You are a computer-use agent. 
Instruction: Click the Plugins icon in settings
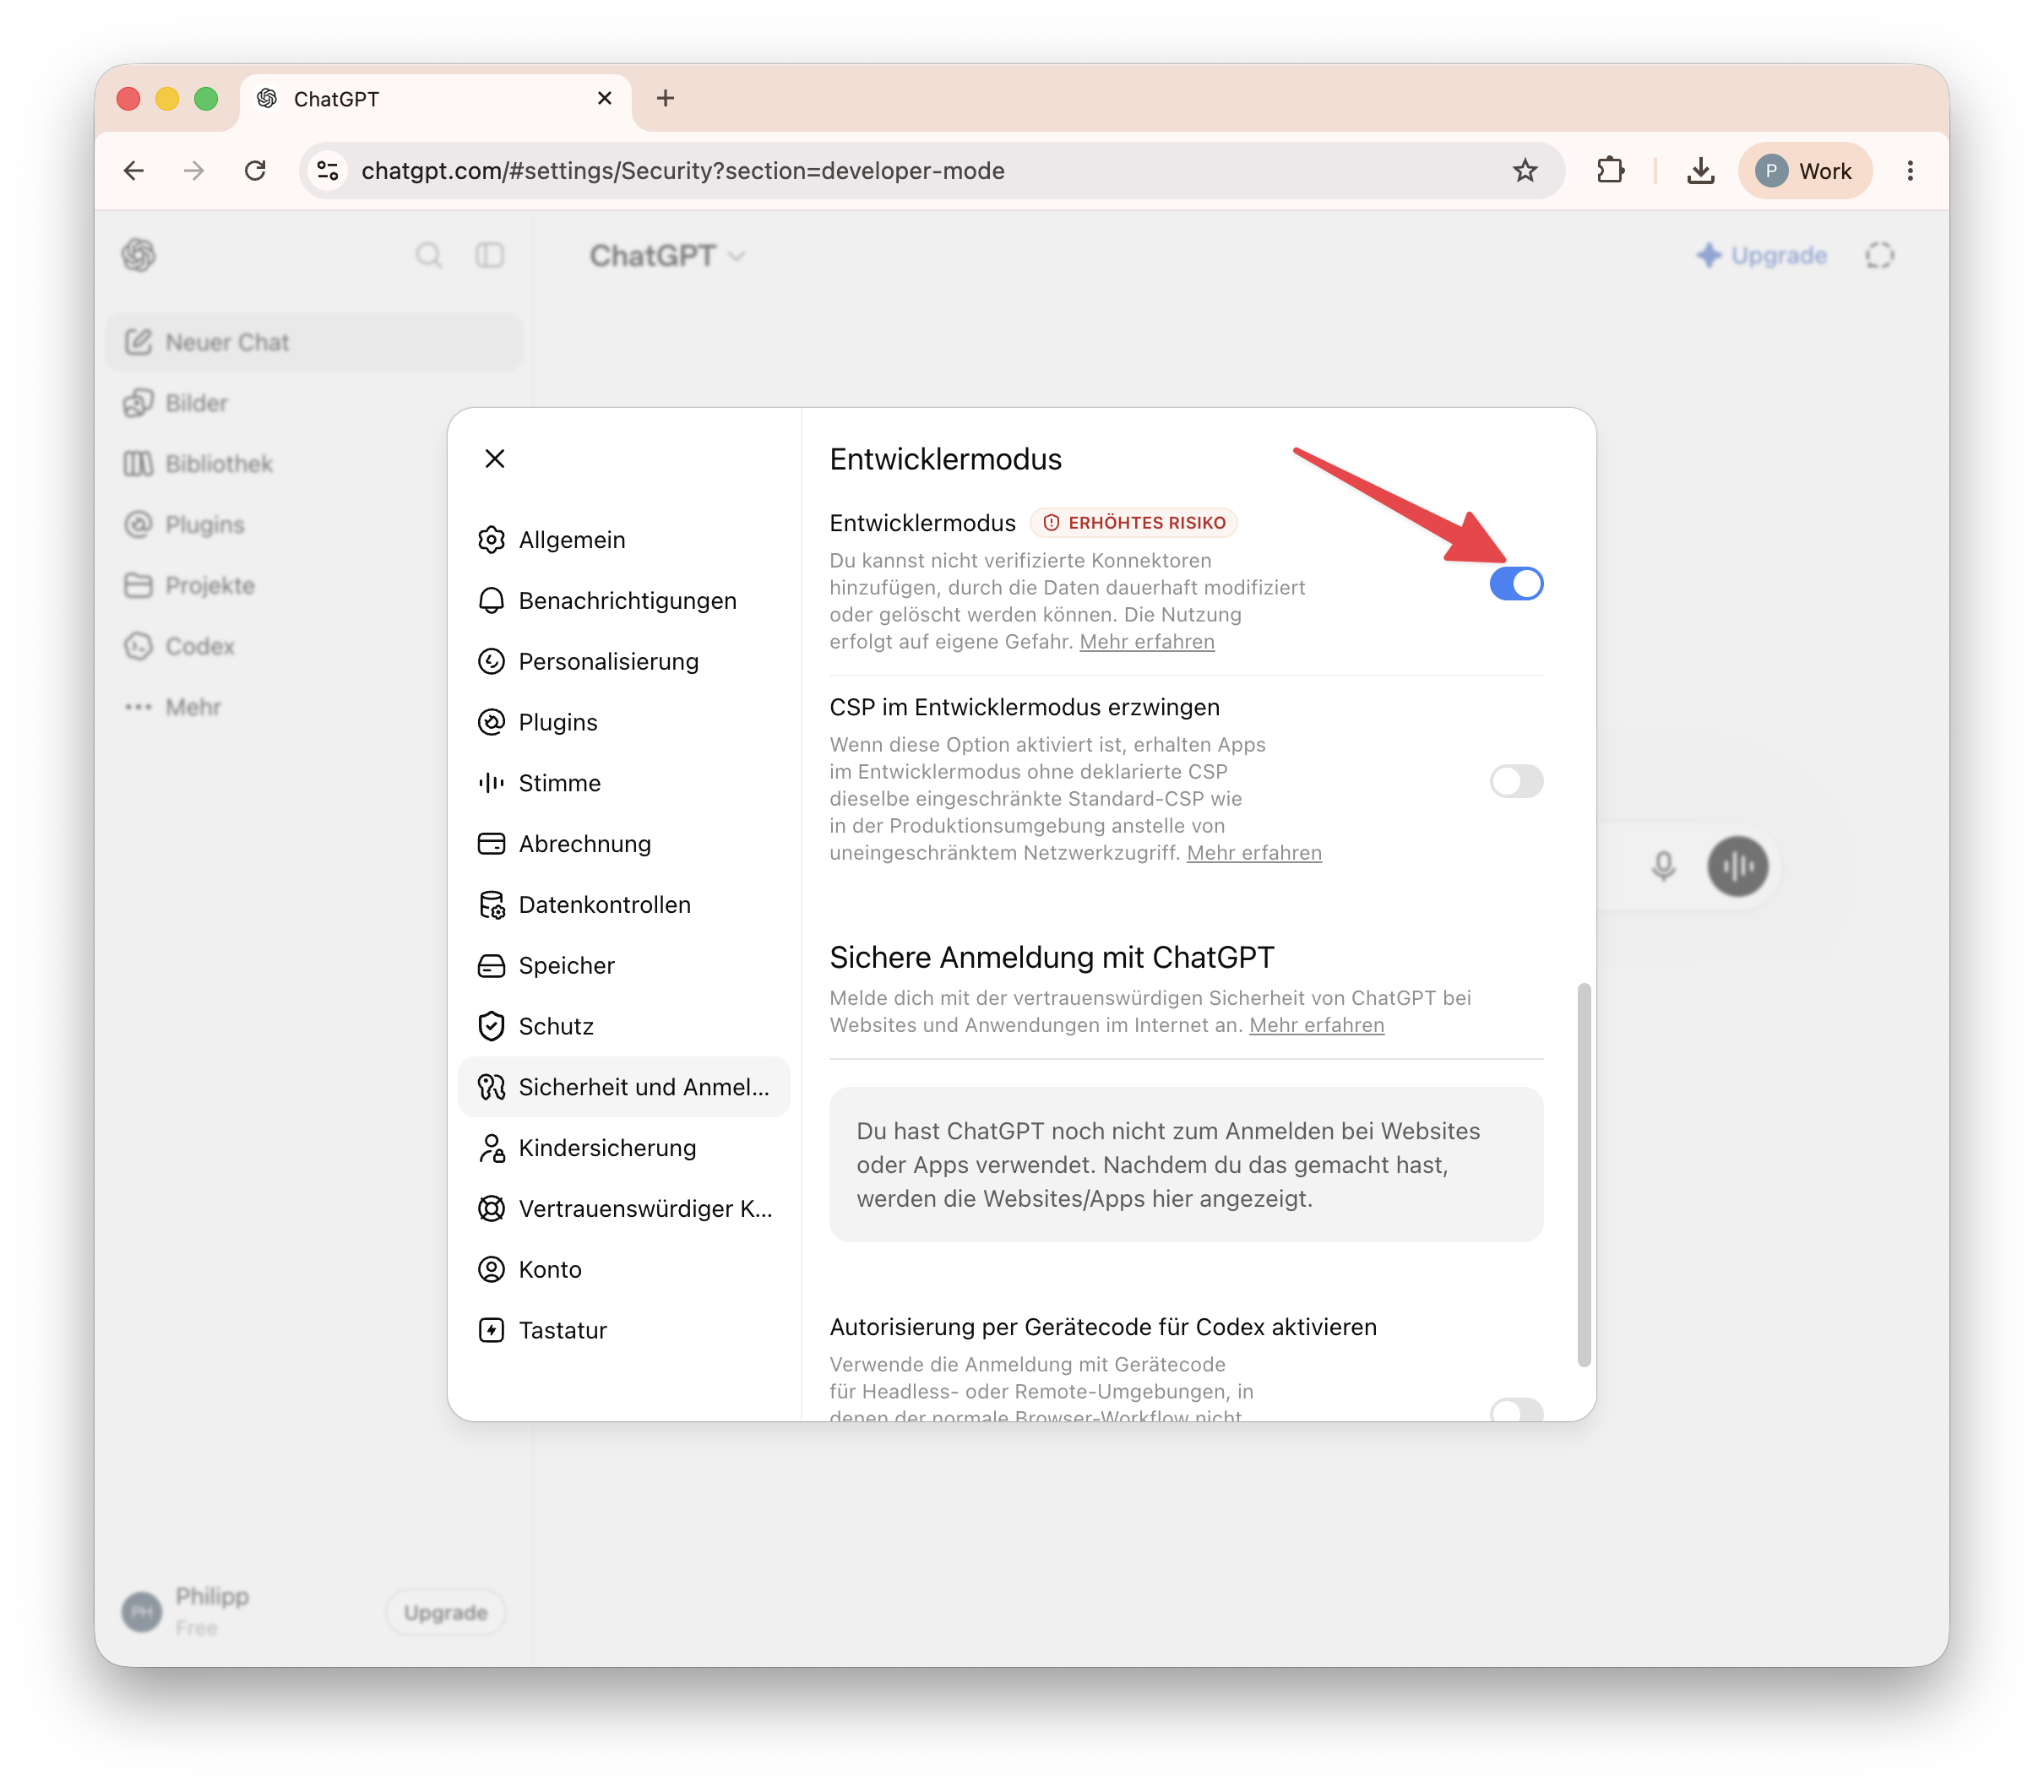[491, 723]
